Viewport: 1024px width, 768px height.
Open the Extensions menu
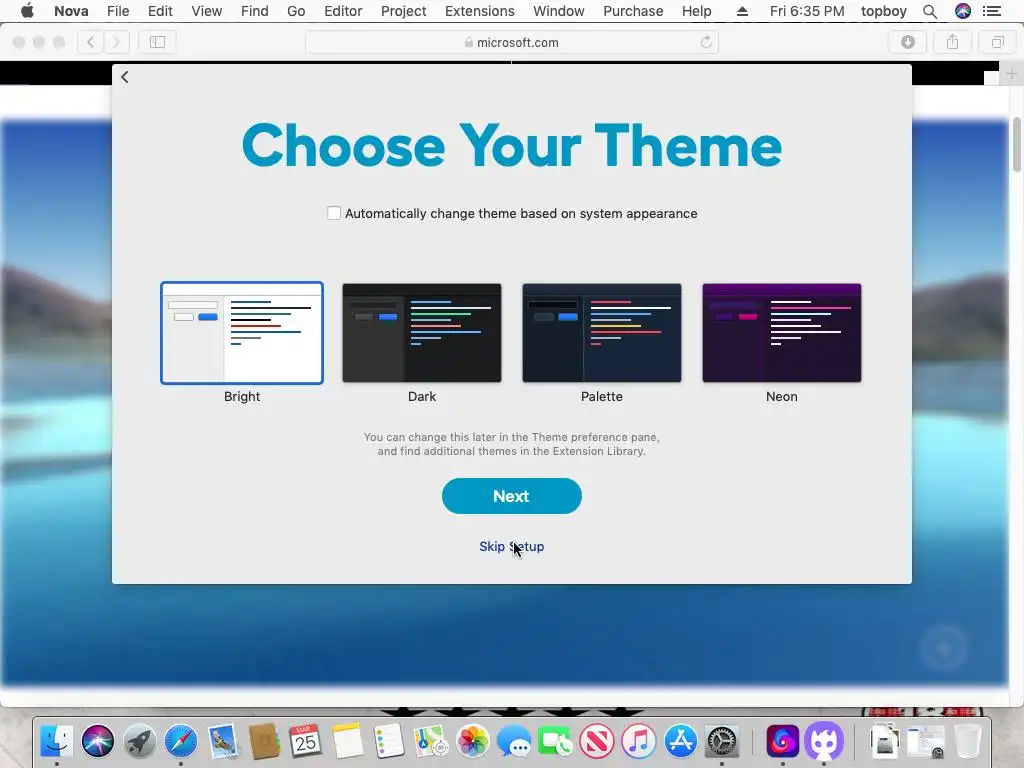pyautogui.click(x=479, y=11)
